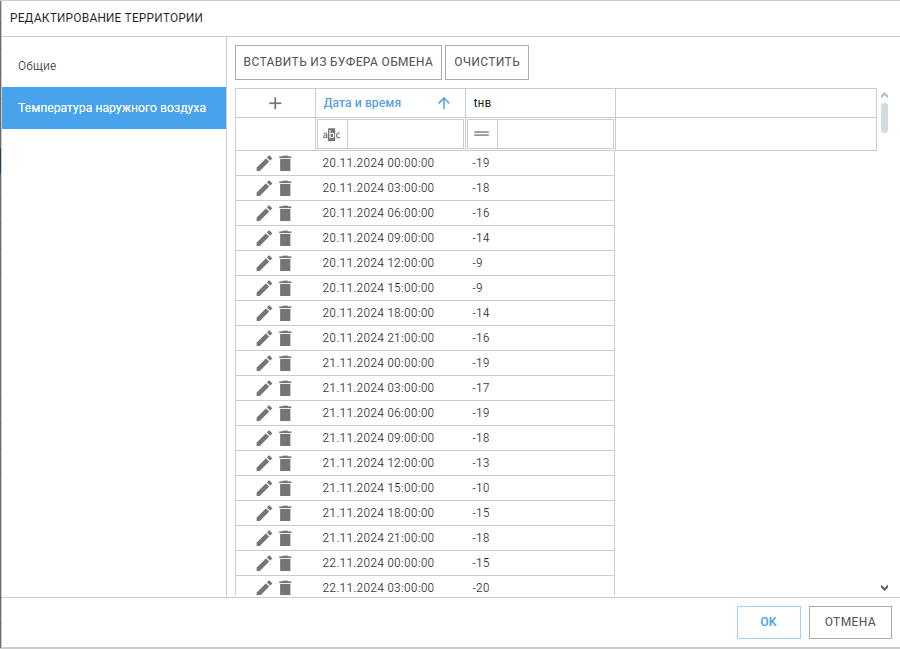Delete the 20.11.2024 09:00:00 row
Screen dimensions: 900x649
[285, 238]
